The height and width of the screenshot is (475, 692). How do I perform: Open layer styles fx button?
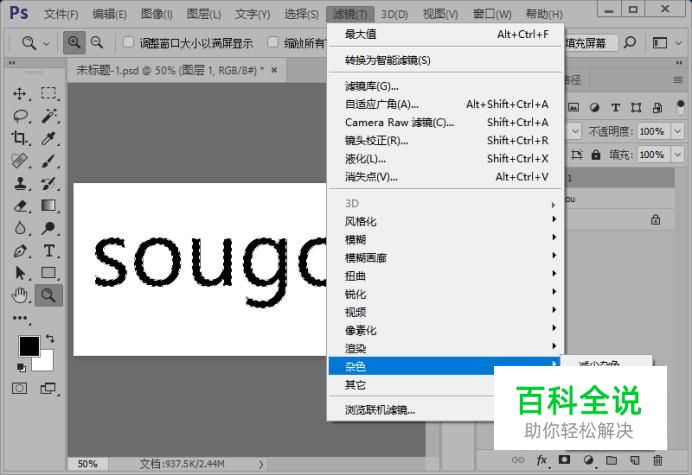pos(542,460)
